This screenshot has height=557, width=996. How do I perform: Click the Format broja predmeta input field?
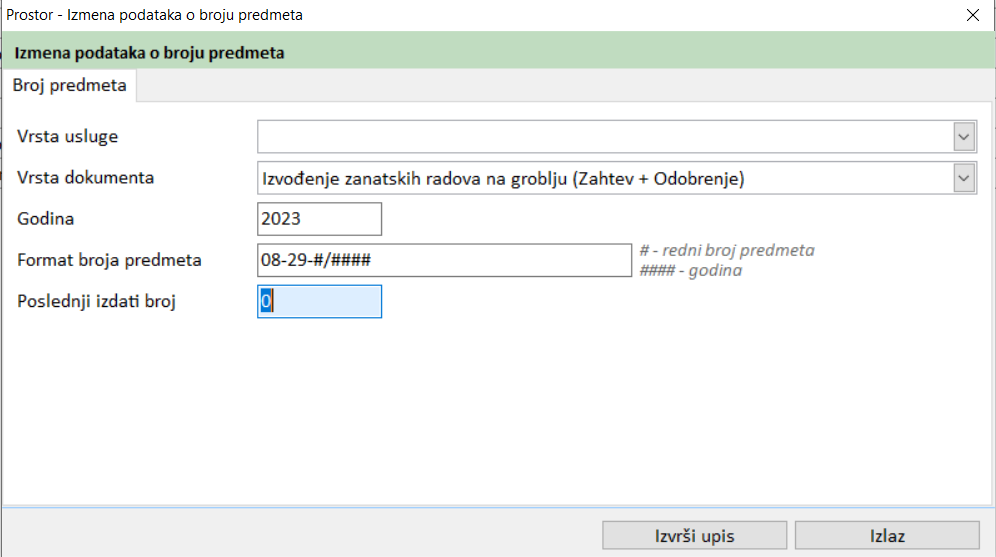(x=444, y=260)
